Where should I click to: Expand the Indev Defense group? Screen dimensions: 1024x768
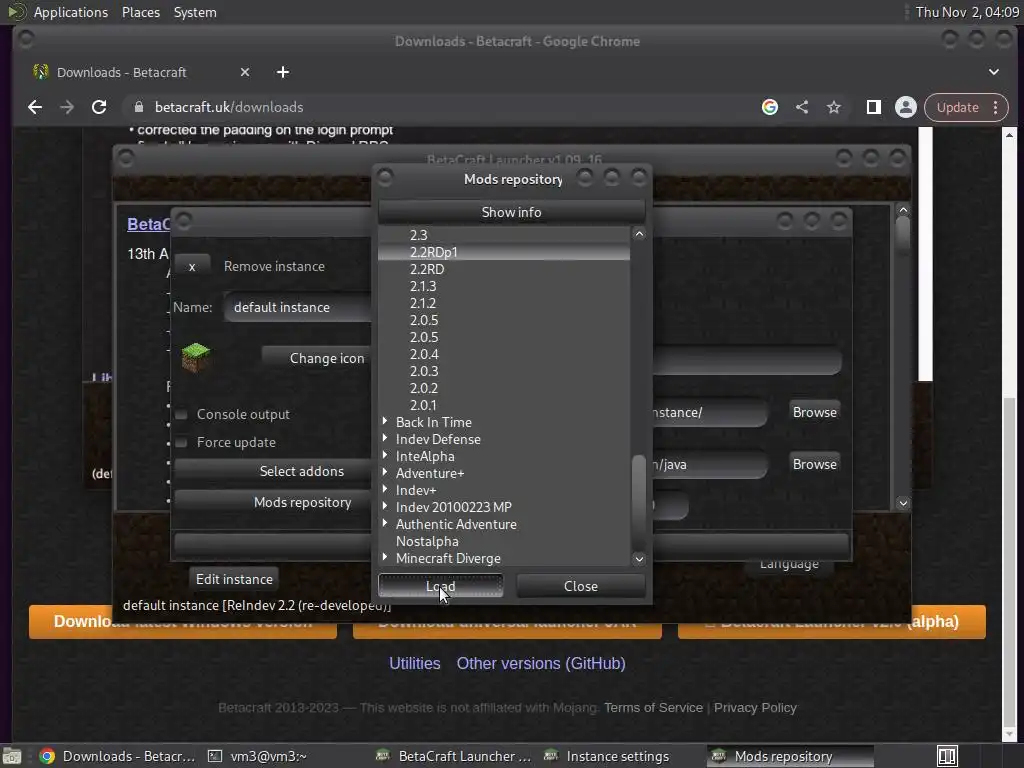click(385, 439)
